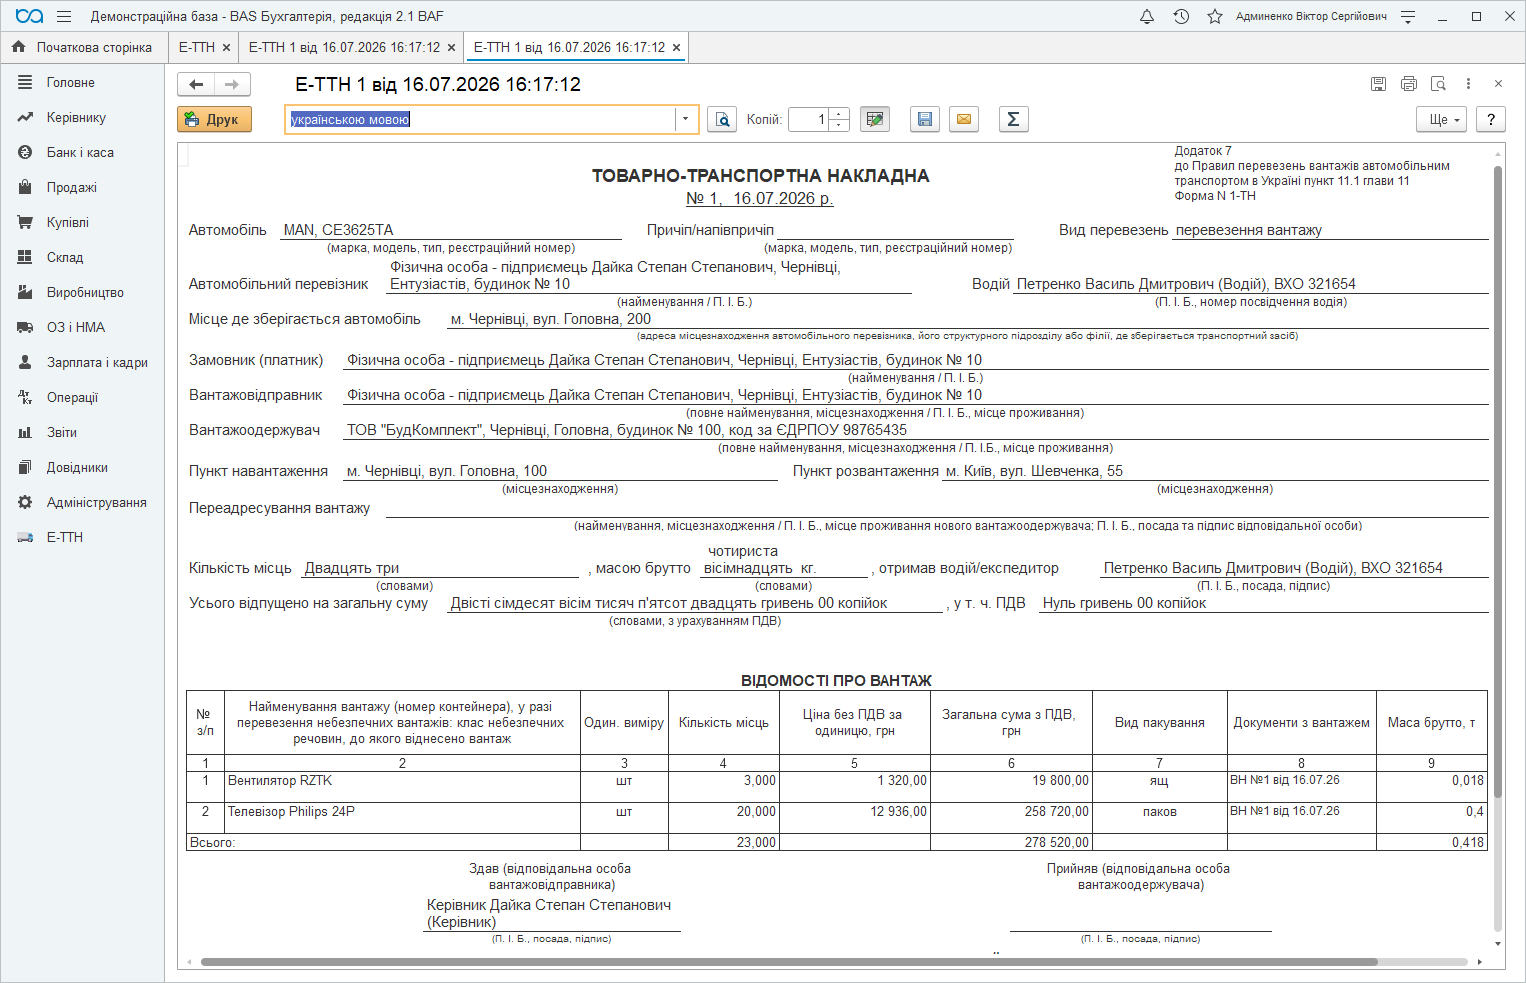
Task: Click ТОВАРНО-ТРАНСПОРТНА НАКЛАДНА heading
Action: (x=760, y=176)
